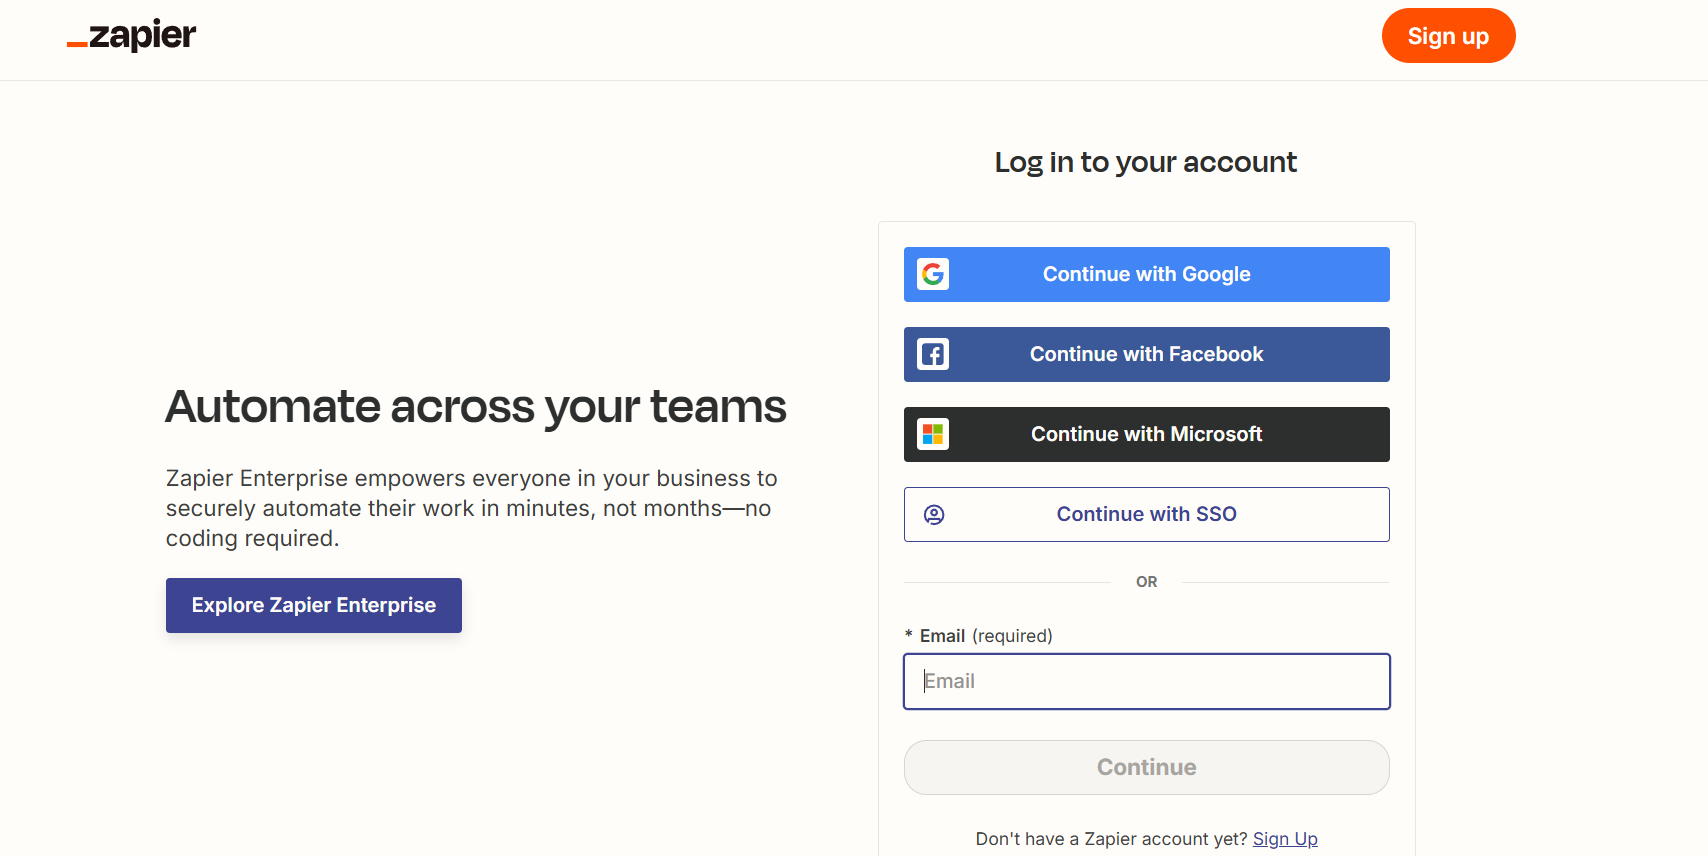Screen dimensions: 1708x856
Task: Click the SSO user circle icon
Action: (934, 515)
